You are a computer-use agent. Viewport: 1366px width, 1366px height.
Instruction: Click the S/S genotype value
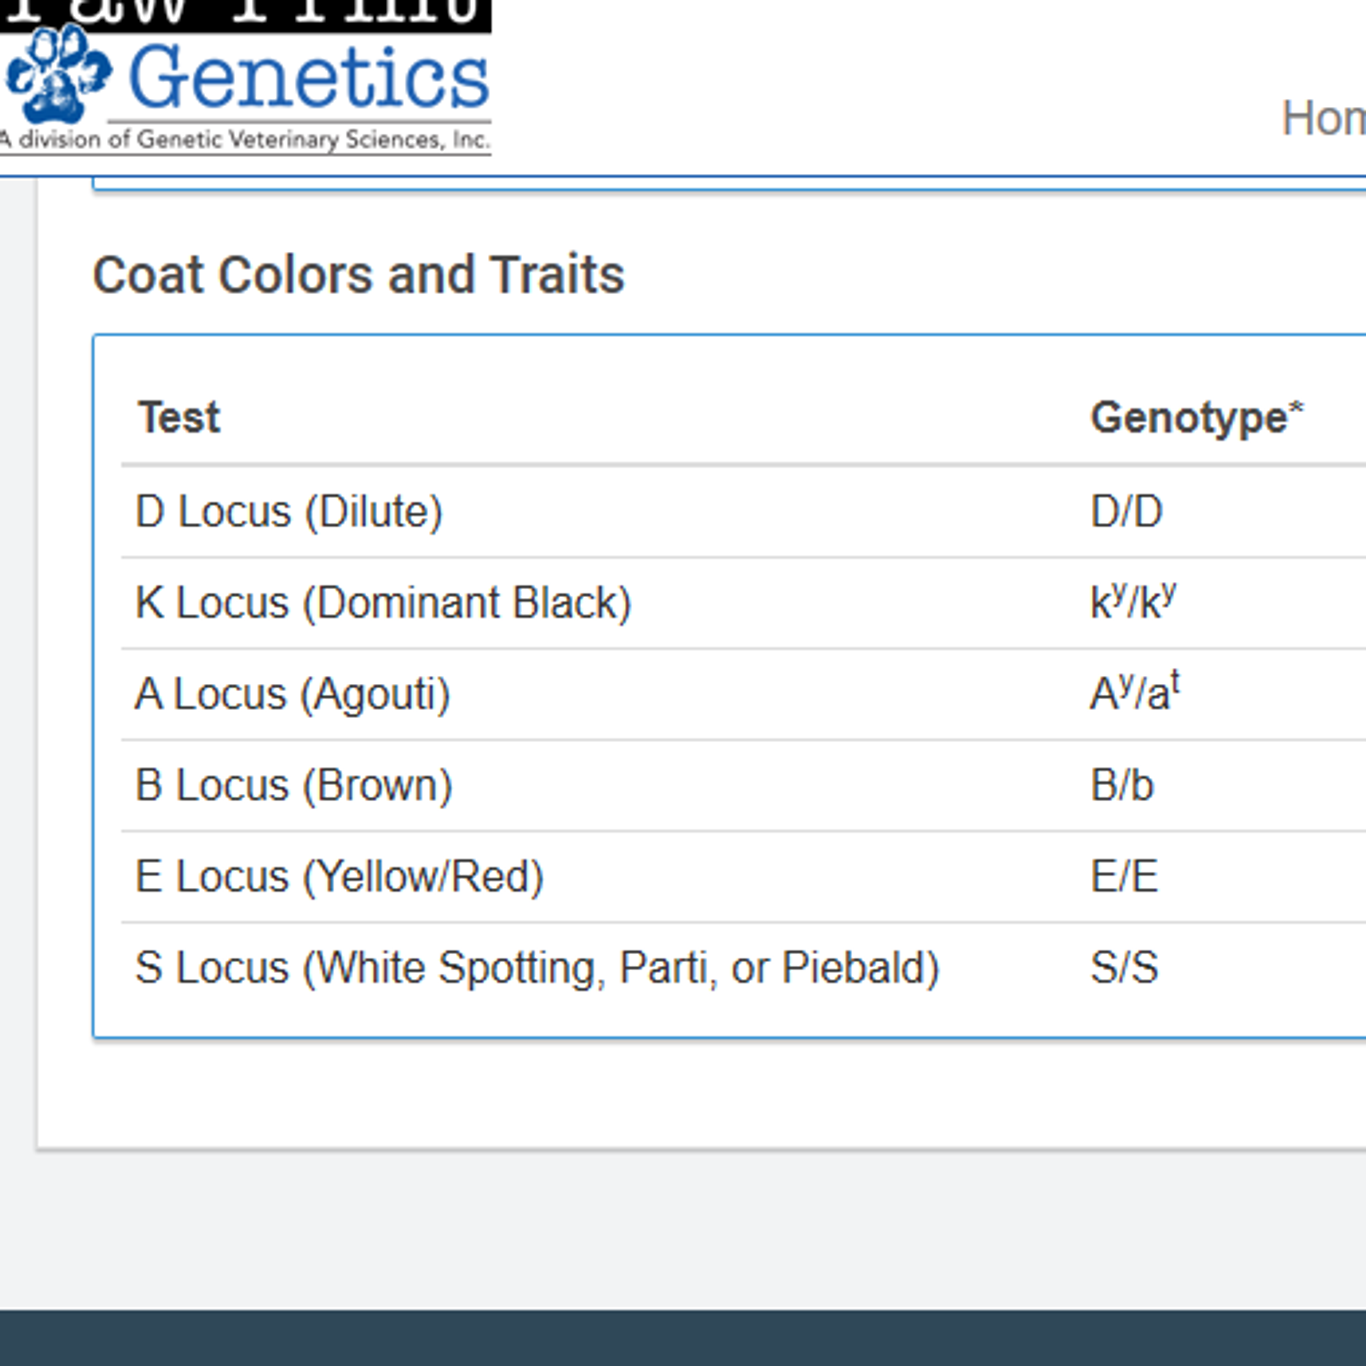1124,968
